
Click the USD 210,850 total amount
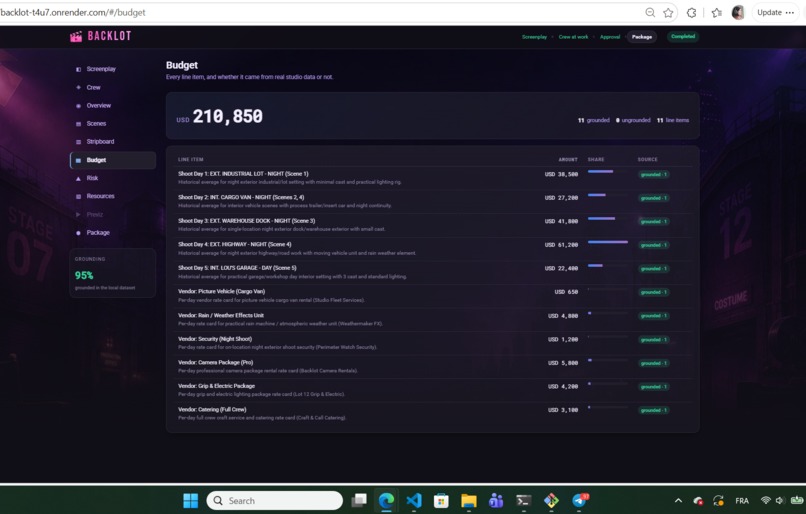click(219, 117)
